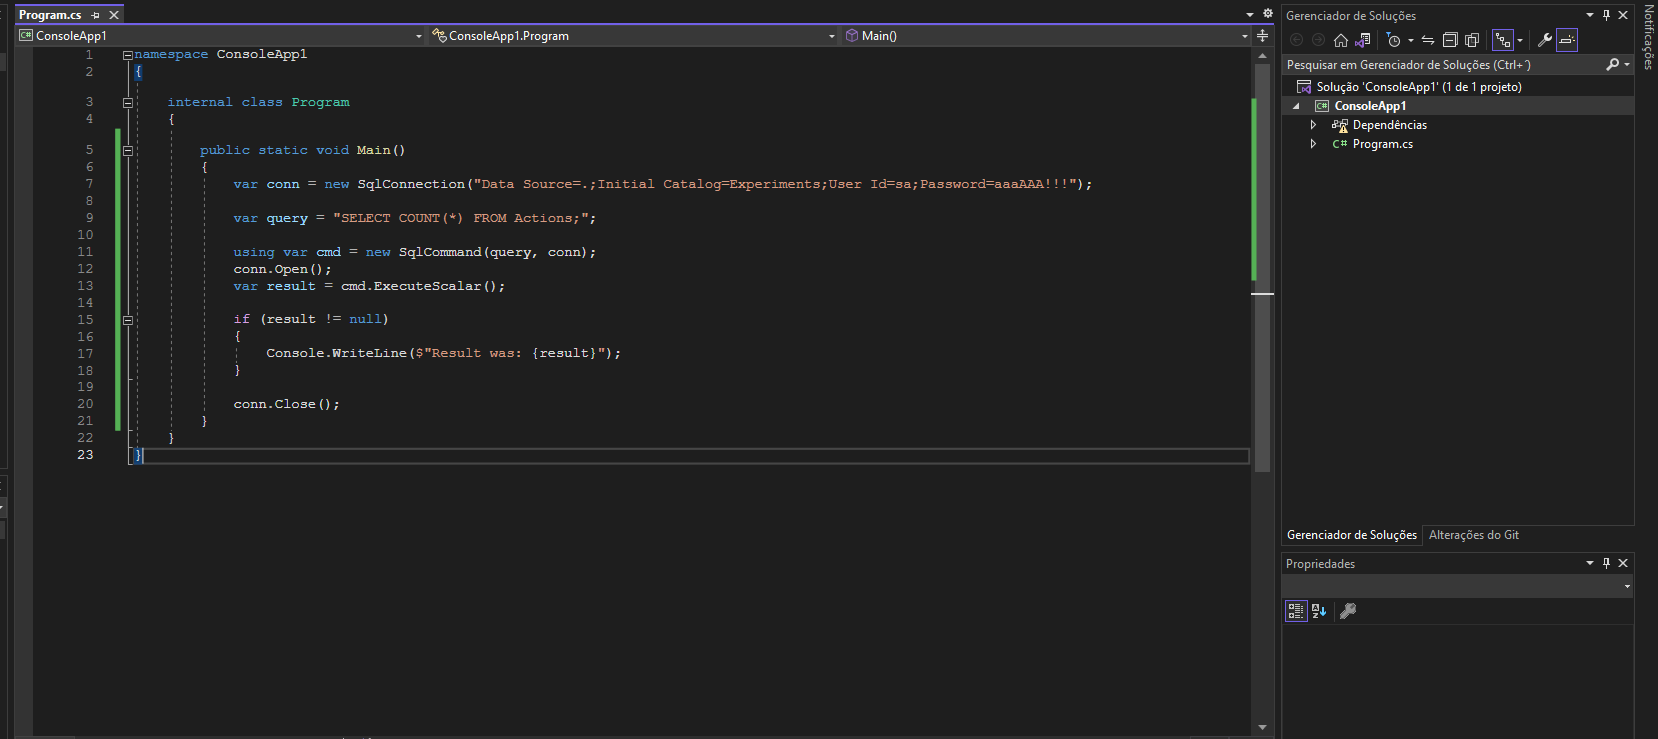Image resolution: width=1658 pixels, height=739 pixels.
Task: Collapse the namespace ConsoleApp1 block
Action: point(128,55)
